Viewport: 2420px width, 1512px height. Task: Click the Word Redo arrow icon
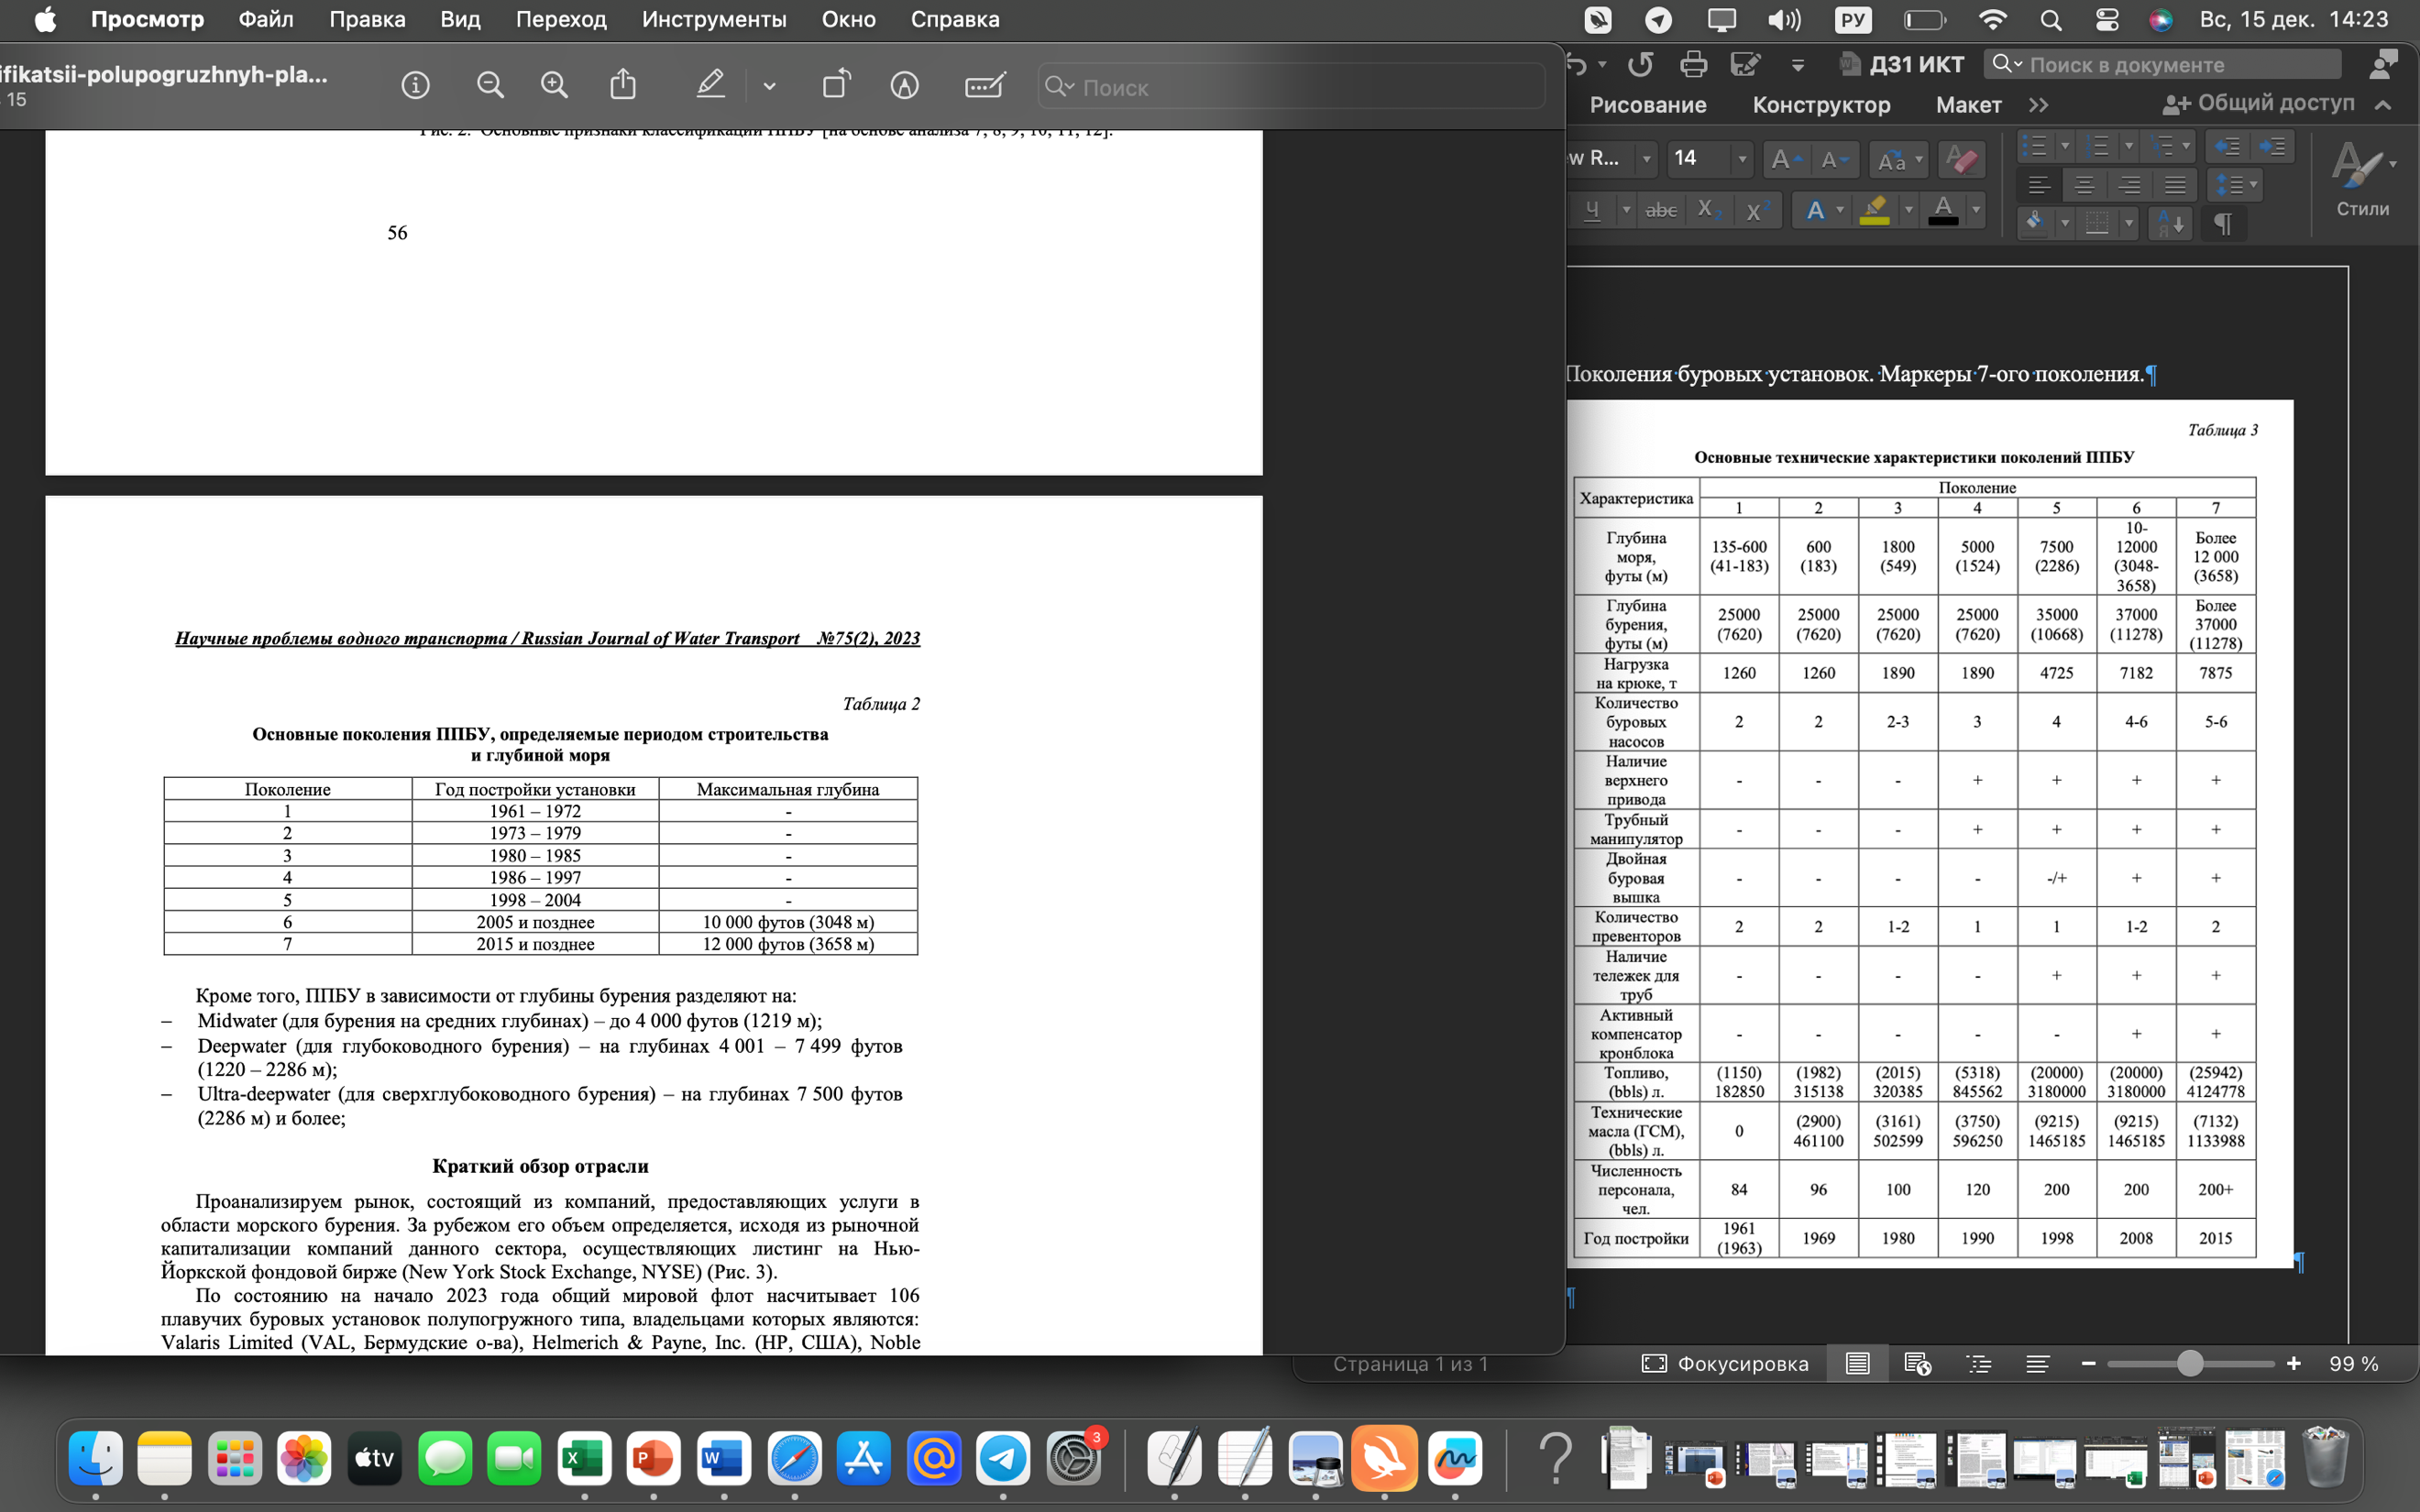[x=1640, y=65]
